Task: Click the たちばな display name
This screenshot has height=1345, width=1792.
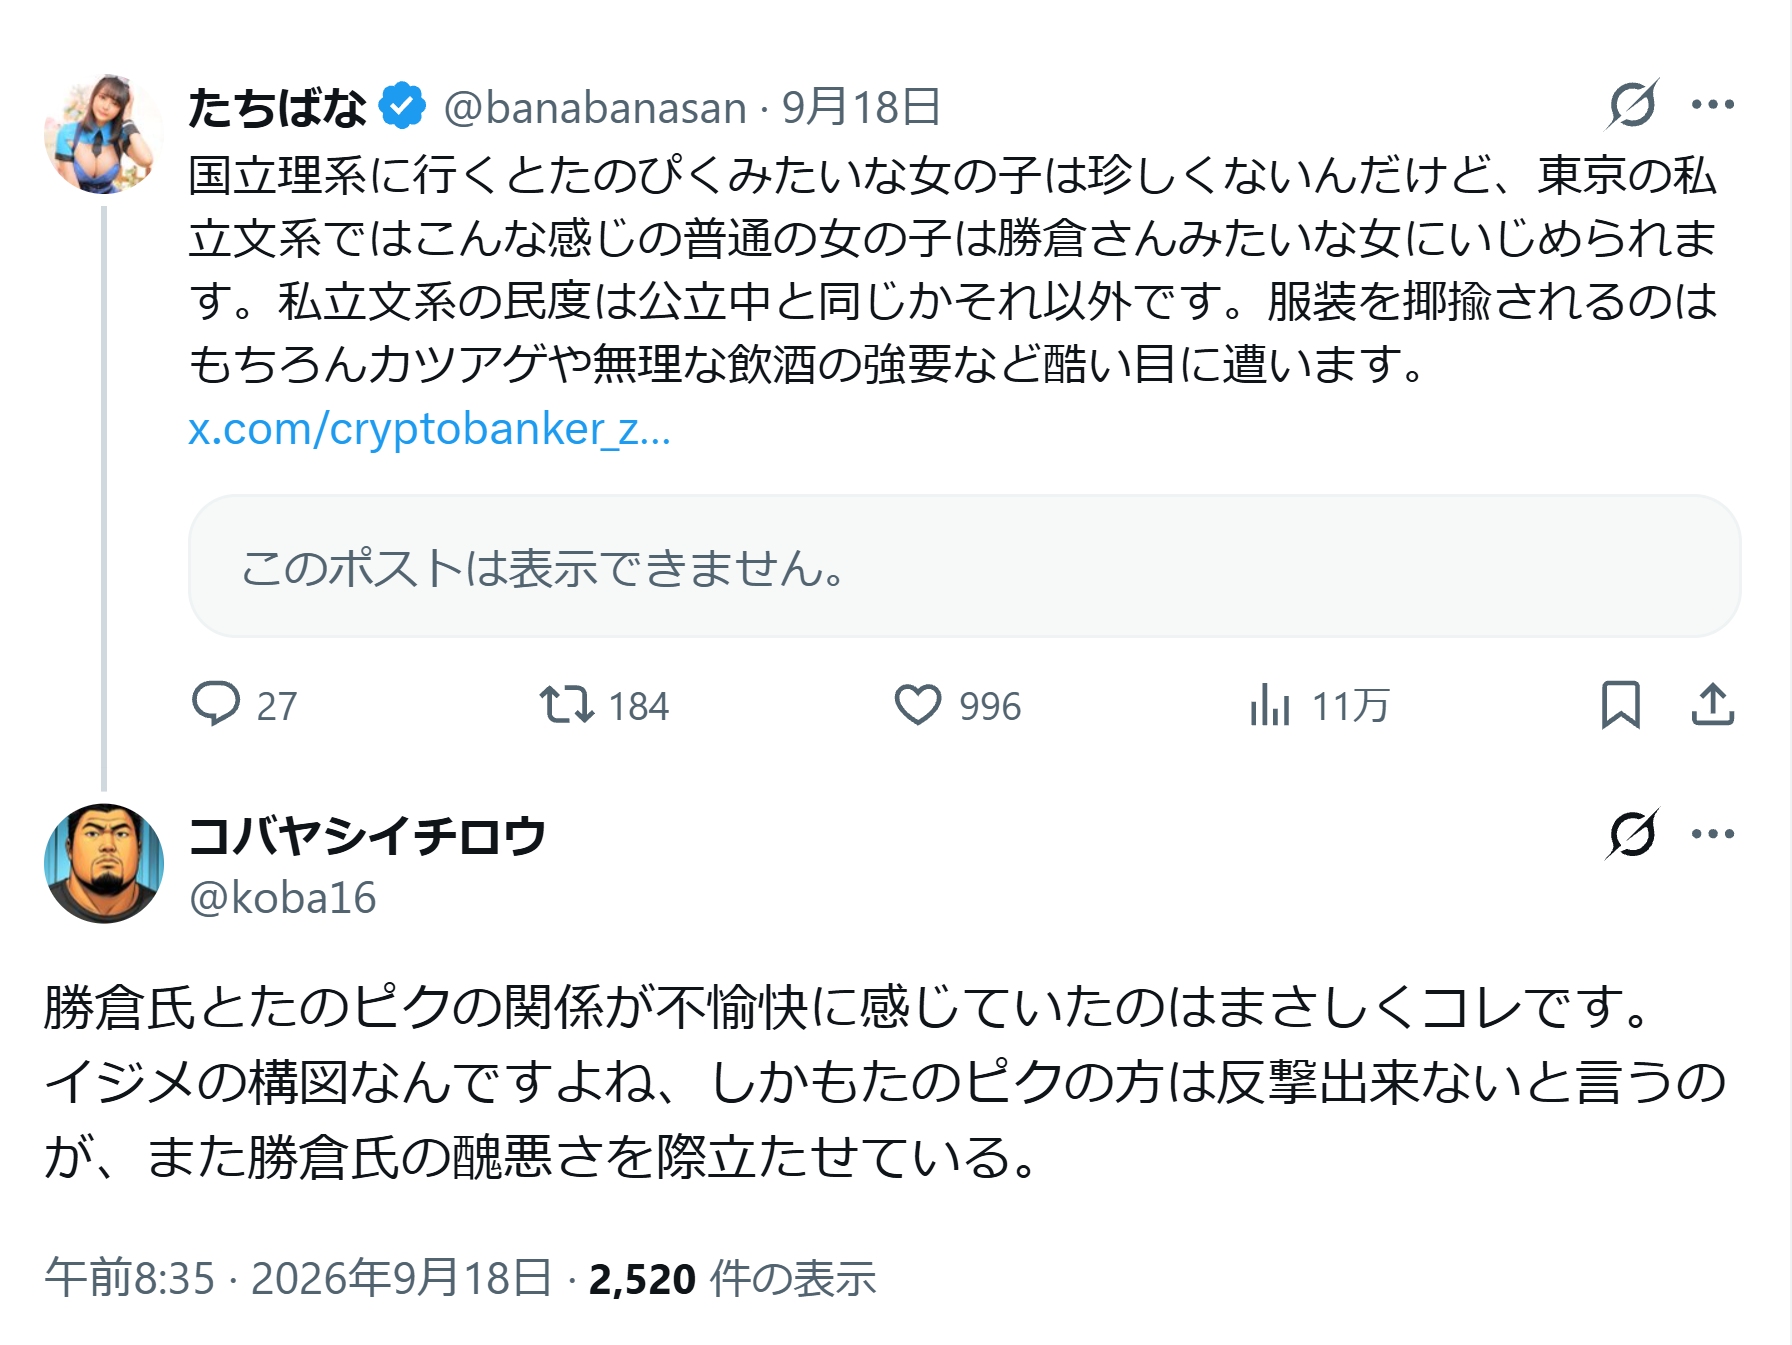Action: tap(278, 107)
